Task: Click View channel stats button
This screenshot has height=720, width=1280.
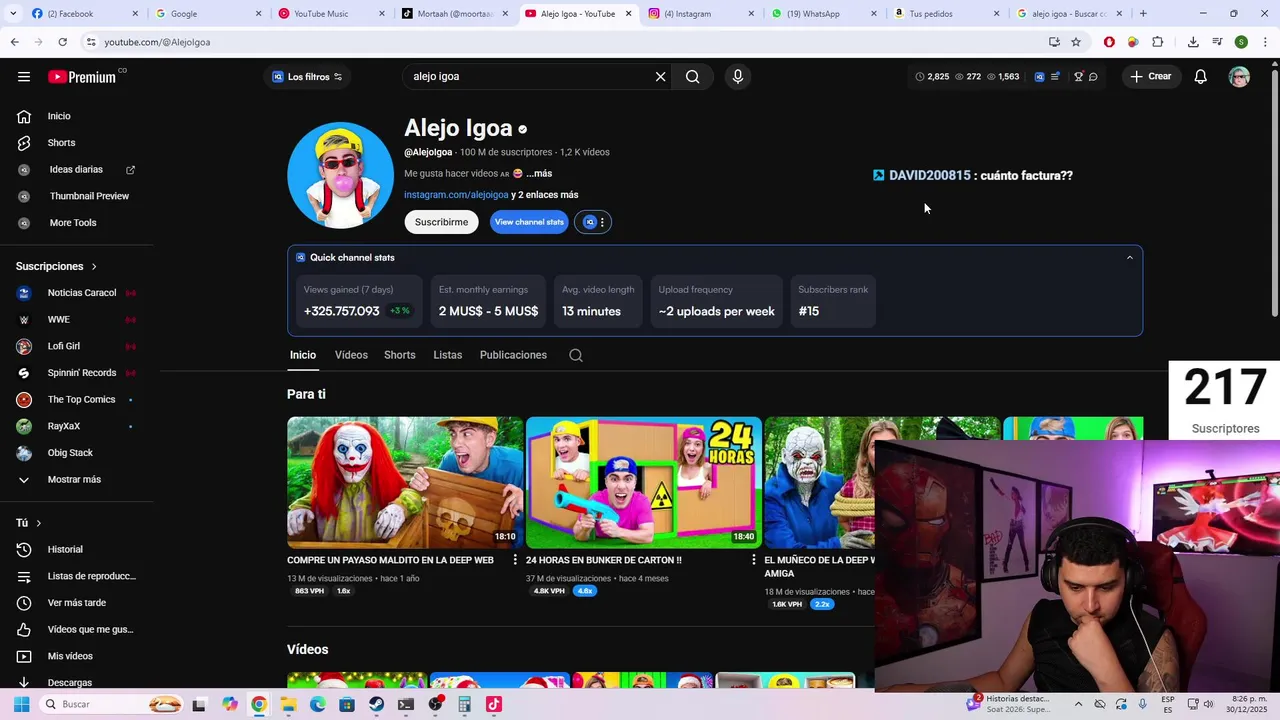Action: pyautogui.click(x=529, y=222)
